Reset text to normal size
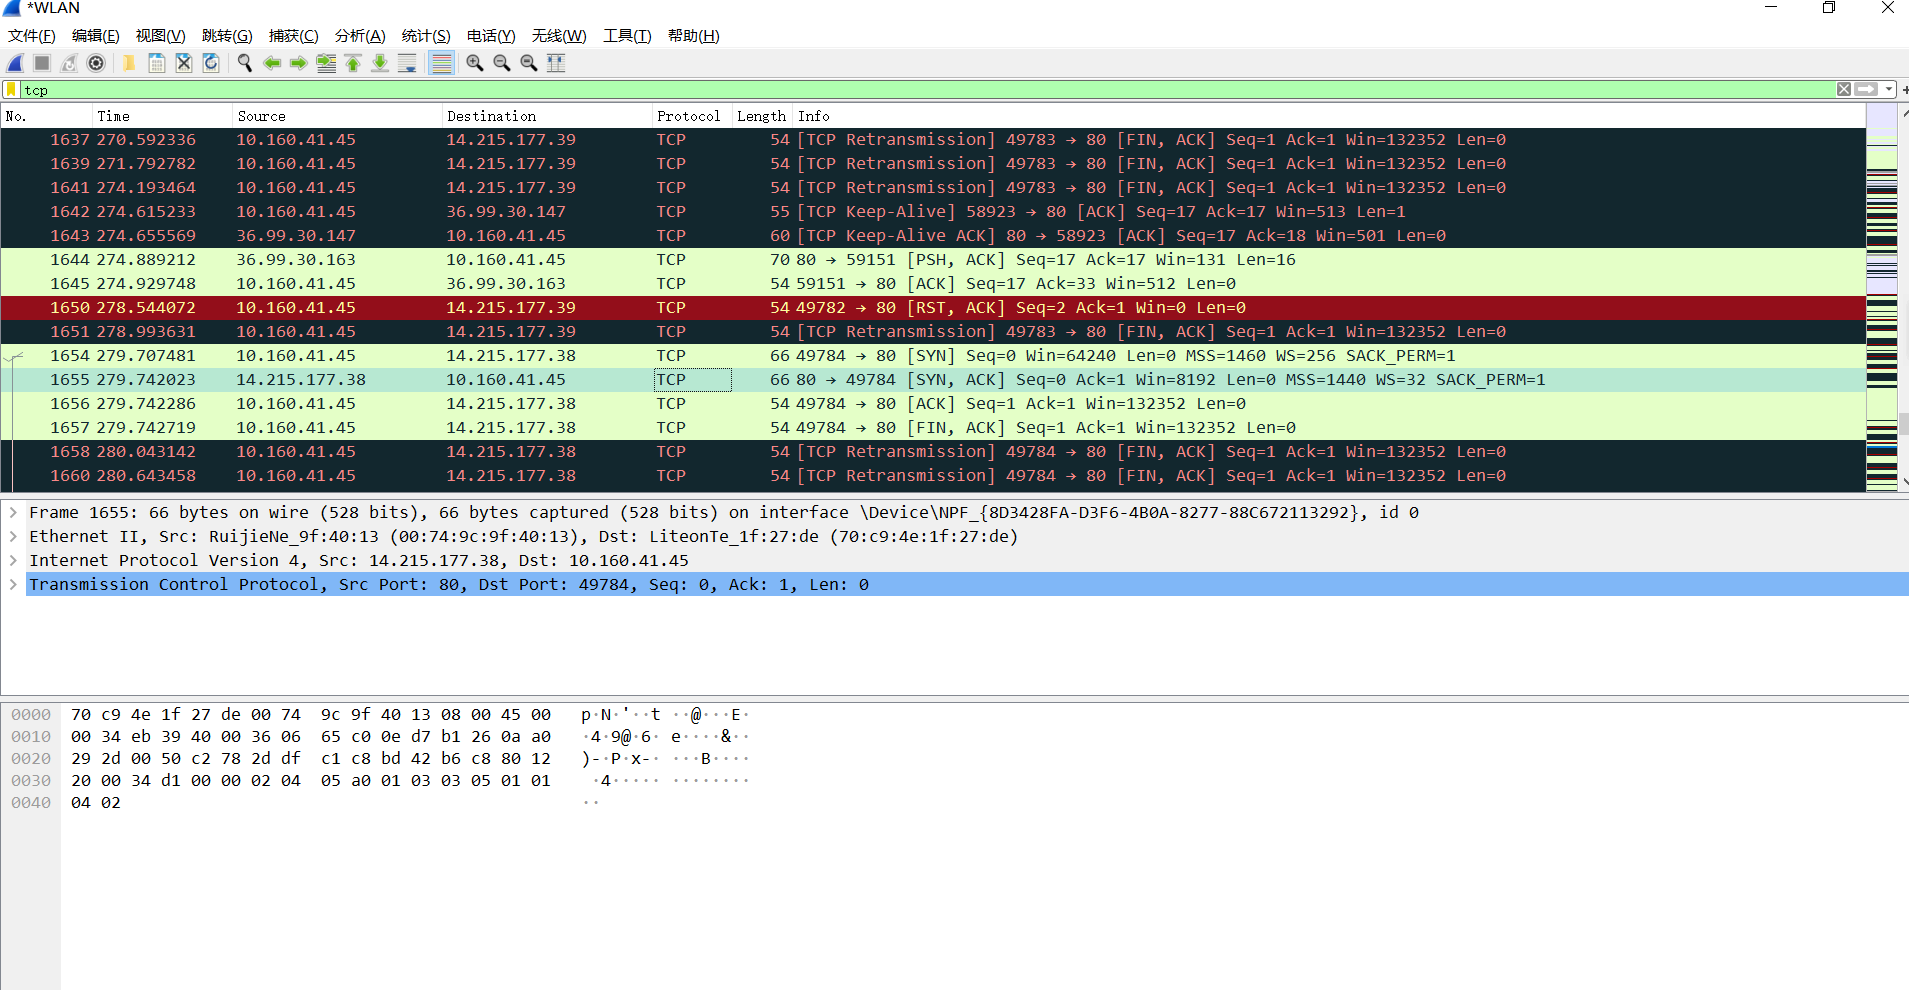 pyautogui.click(x=529, y=63)
